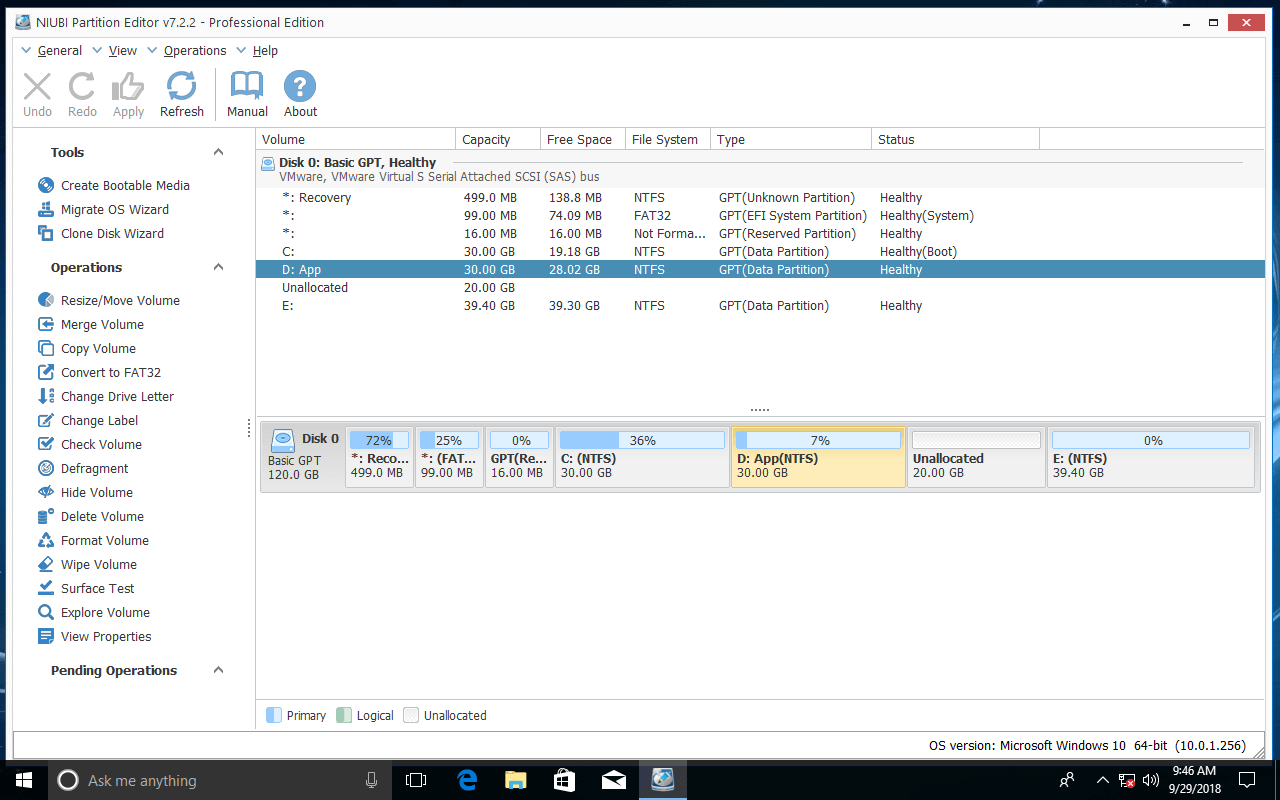
Task: Sort by Type column header
Action: click(x=791, y=139)
